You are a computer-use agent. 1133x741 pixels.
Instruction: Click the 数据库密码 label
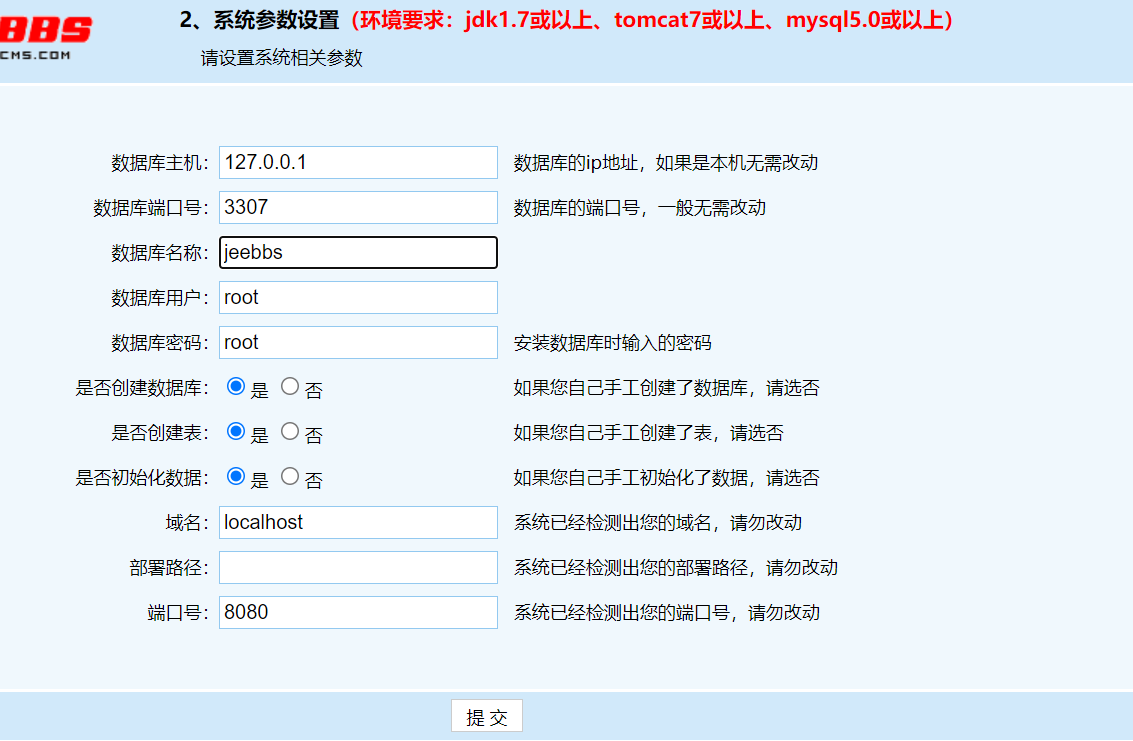pyautogui.click(x=160, y=343)
